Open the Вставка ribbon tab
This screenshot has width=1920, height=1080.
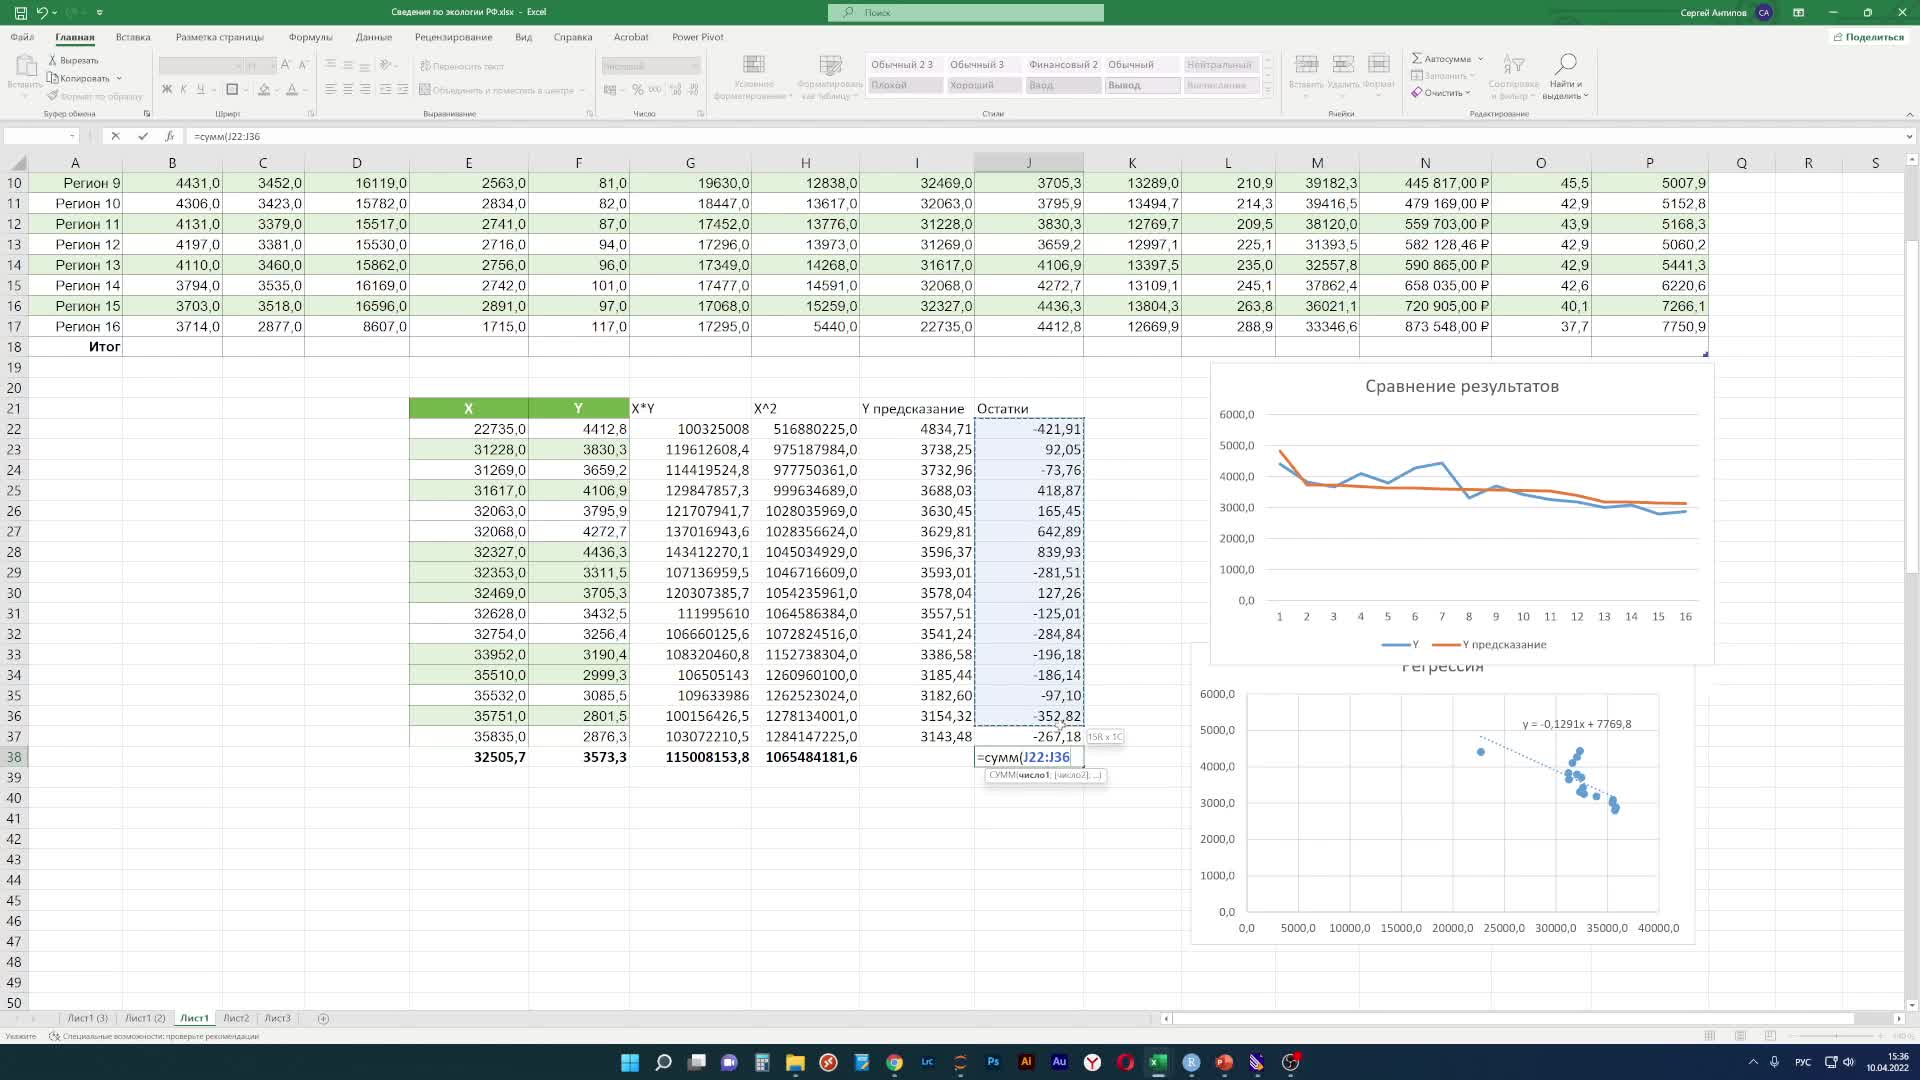pyautogui.click(x=133, y=37)
